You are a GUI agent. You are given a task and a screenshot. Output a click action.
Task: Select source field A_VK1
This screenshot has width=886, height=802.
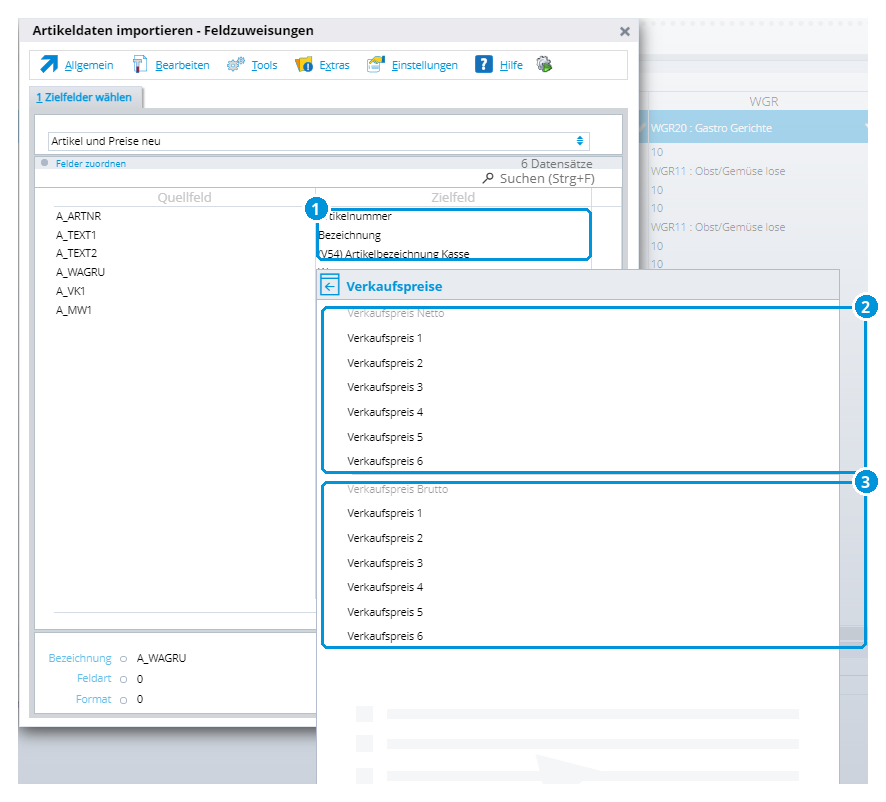click(x=71, y=291)
